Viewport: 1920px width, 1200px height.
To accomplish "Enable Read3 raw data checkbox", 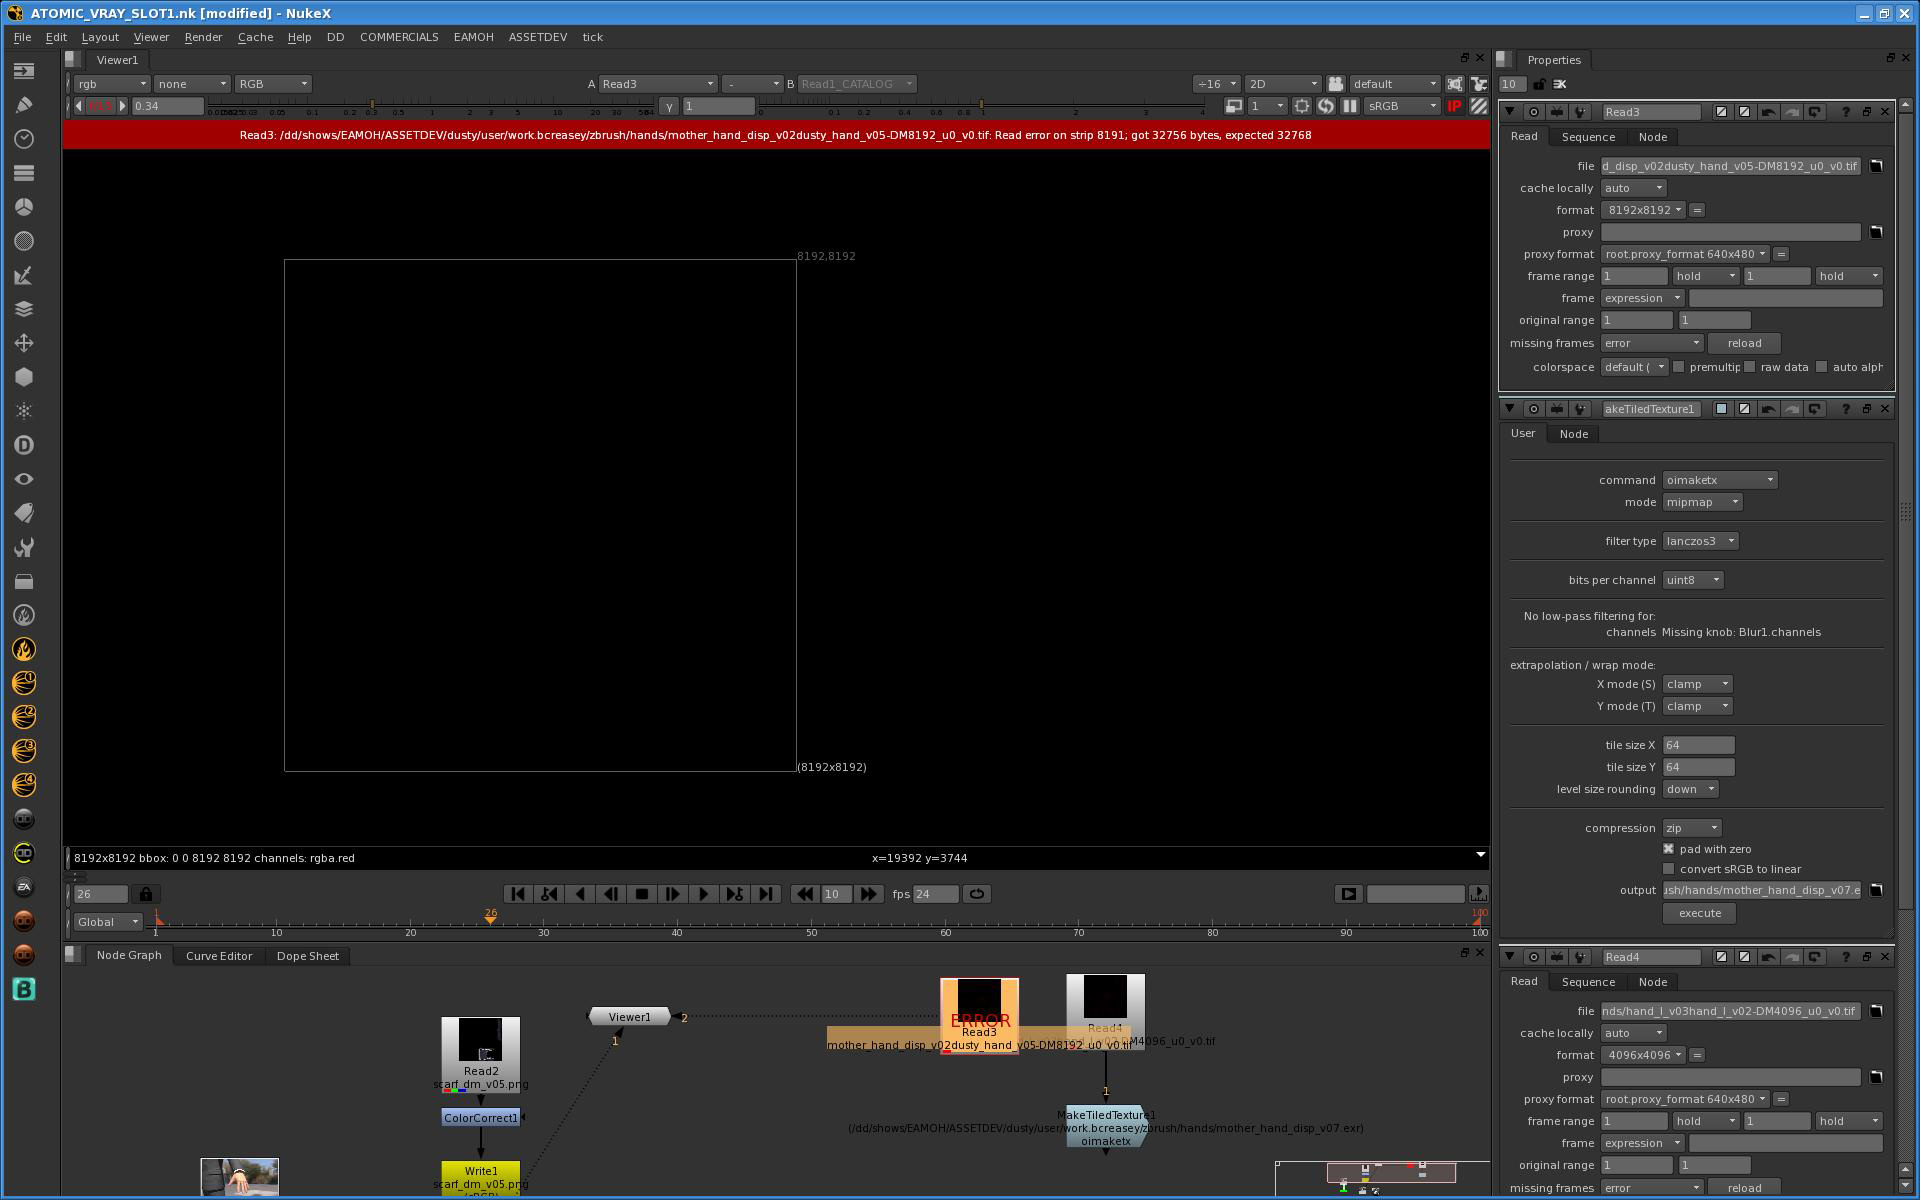I will (1750, 367).
